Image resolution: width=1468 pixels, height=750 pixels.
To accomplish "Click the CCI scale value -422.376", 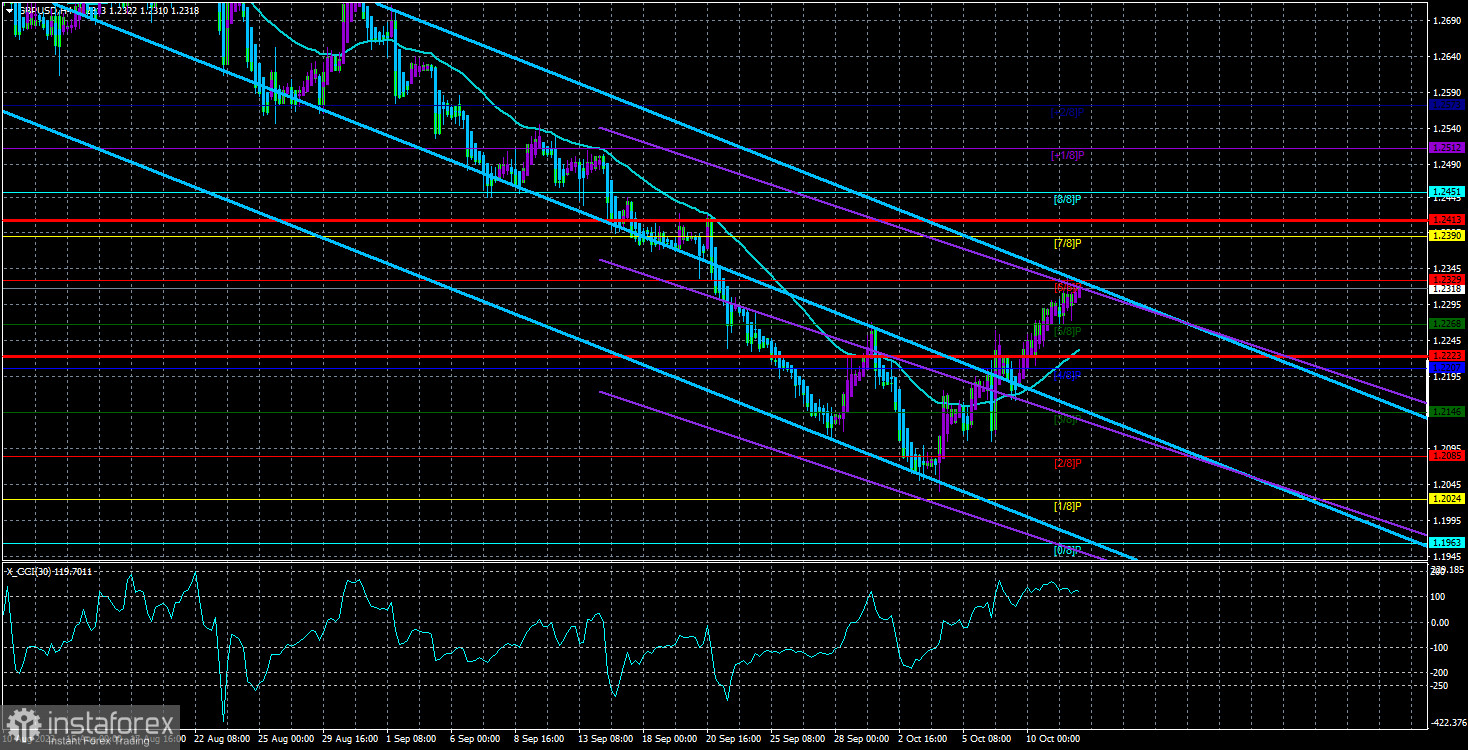I will 1448,722.
